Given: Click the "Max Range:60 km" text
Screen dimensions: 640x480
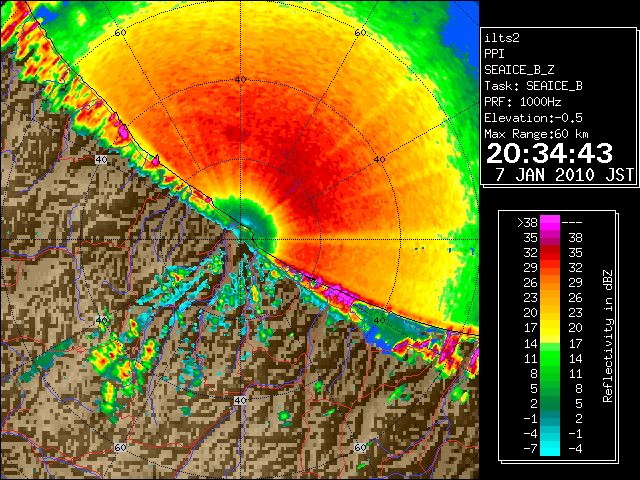Looking at the screenshot, I should pos(536,134).
